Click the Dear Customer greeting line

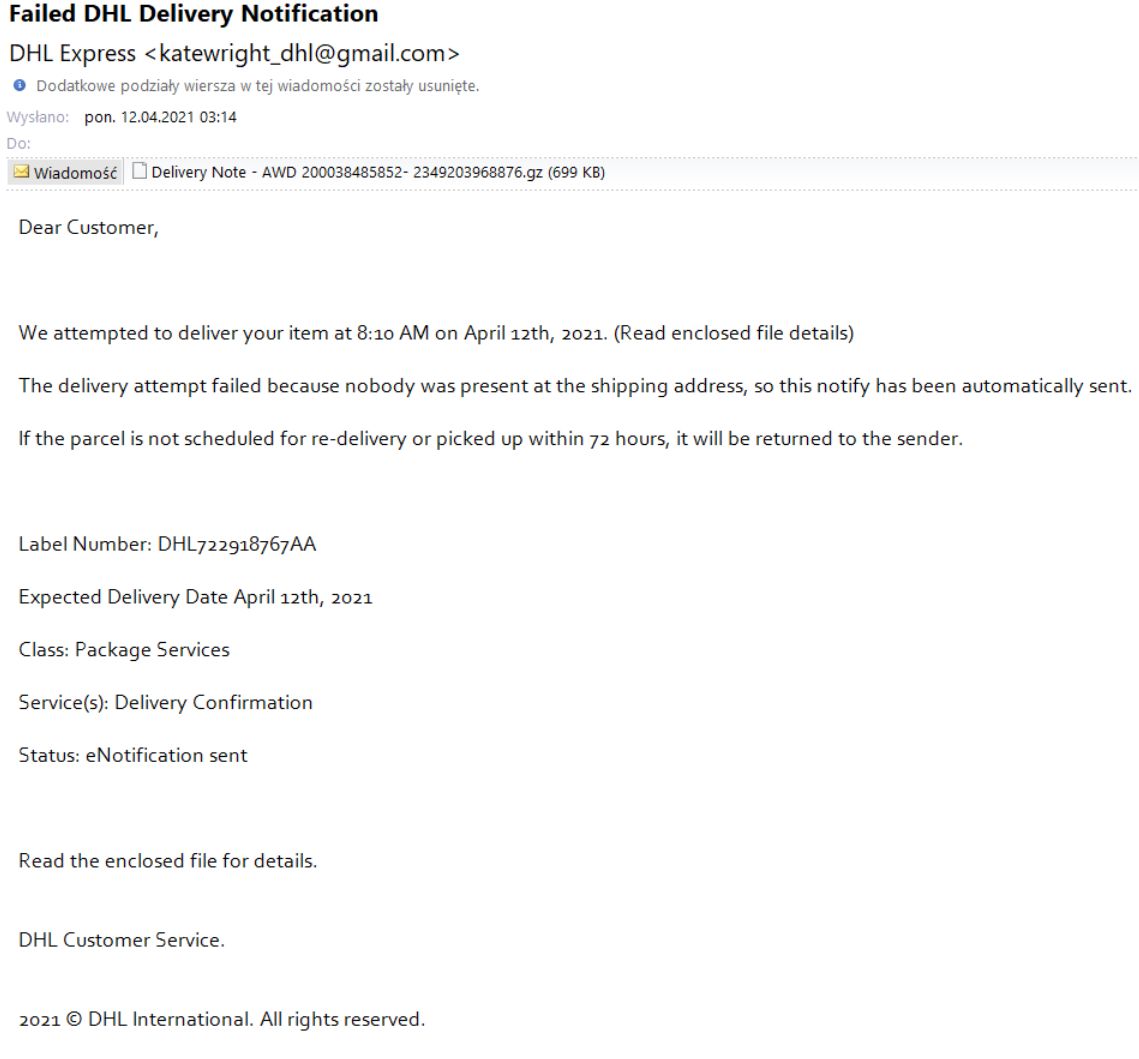[88, 228]
